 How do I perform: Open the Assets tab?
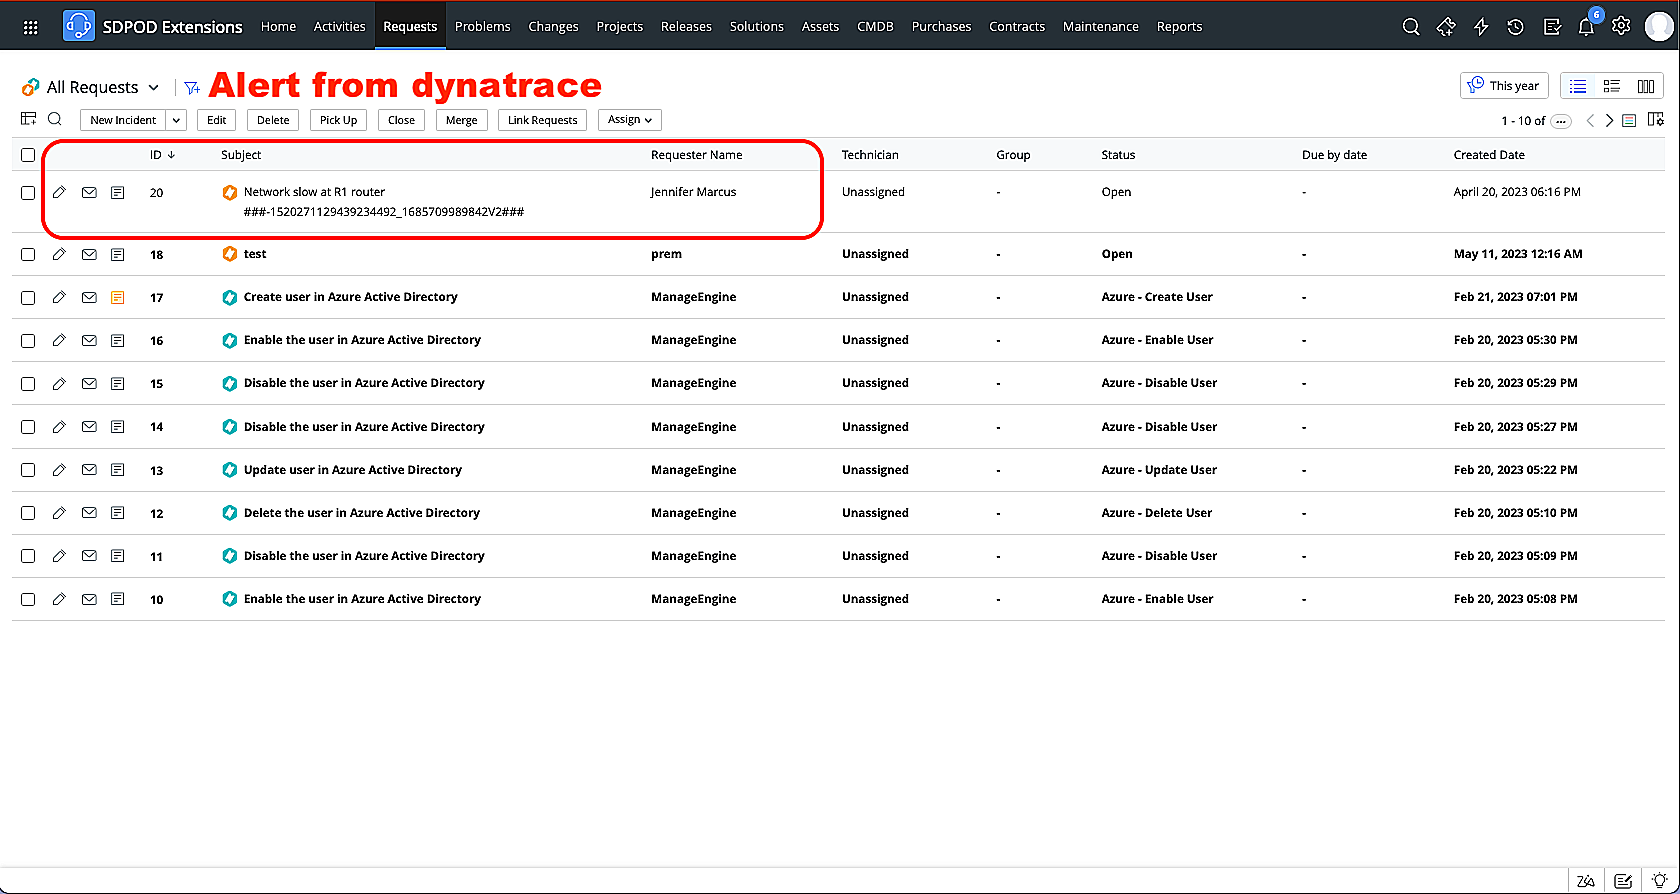[819, 27]
